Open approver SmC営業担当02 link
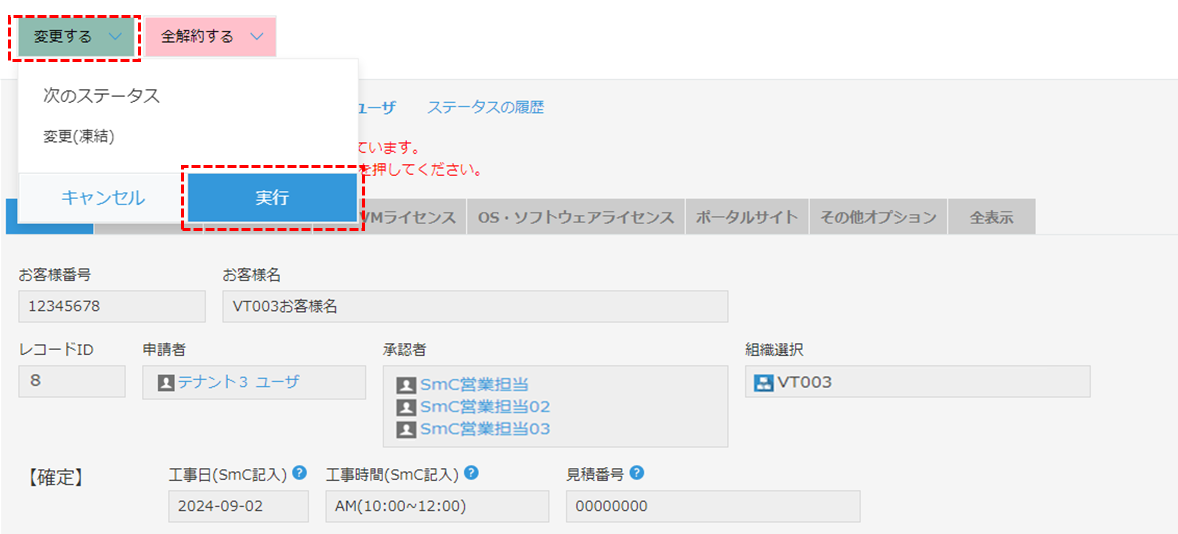 click(x=485, y=407)
